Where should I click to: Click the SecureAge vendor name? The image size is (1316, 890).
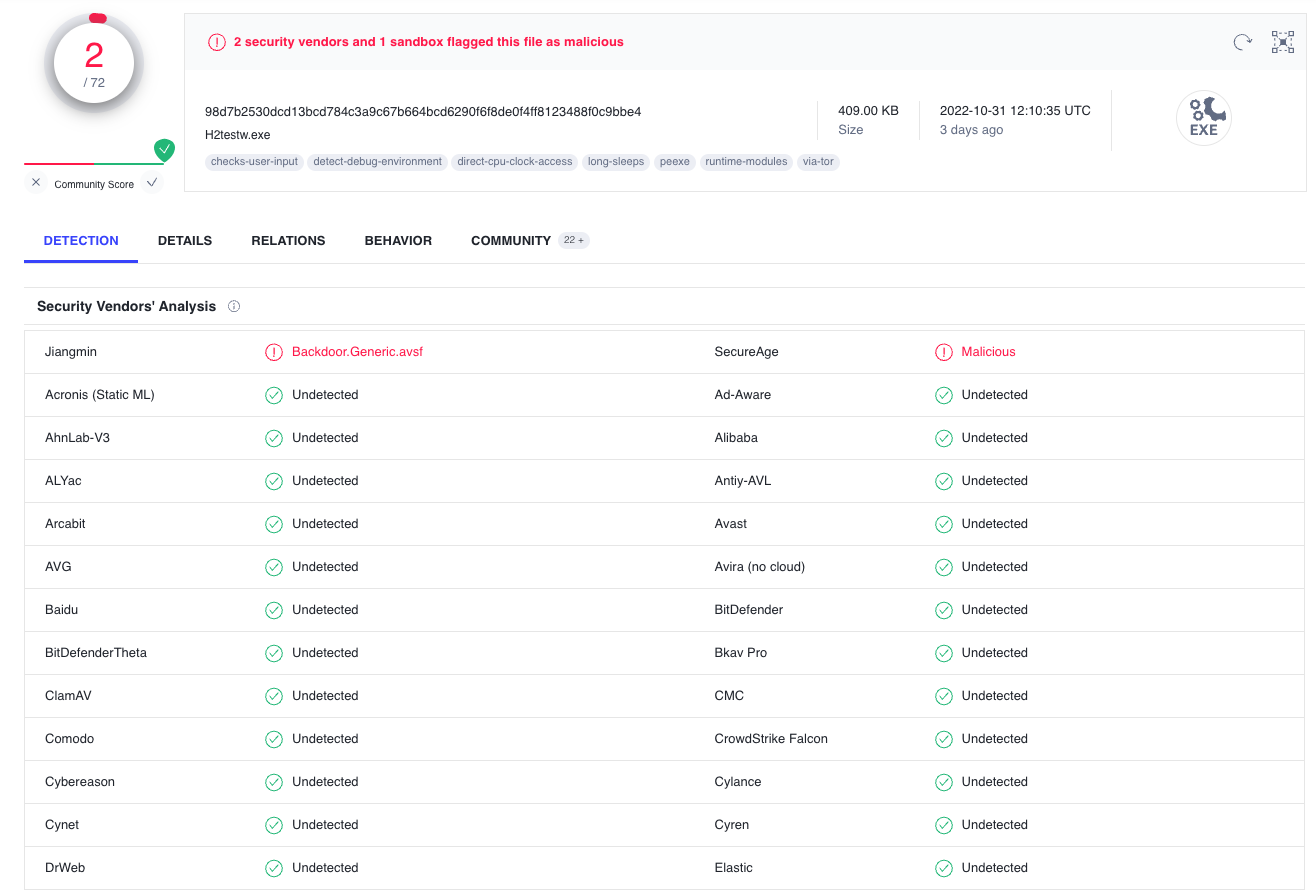[746, 352]
